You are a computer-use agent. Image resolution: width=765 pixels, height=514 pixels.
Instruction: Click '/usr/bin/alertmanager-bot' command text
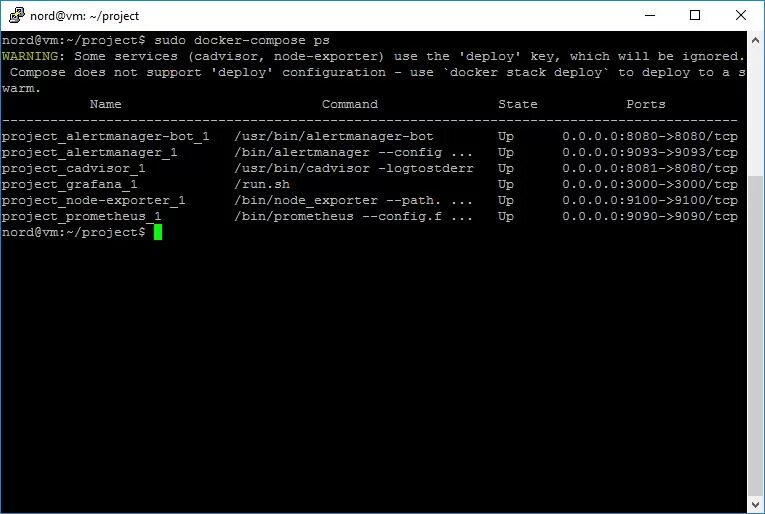pyautogui.click(x=334, y=137)
